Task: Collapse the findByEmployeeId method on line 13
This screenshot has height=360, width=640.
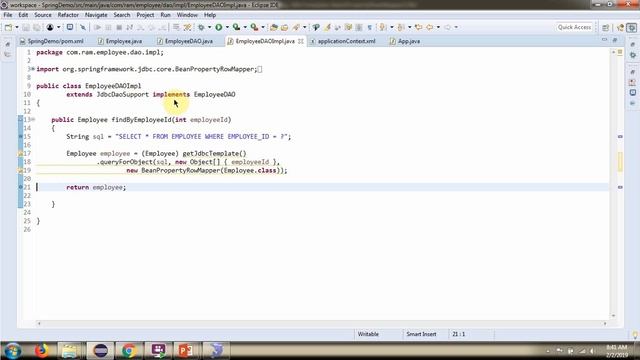Action: pyautogui.click(x=33, y=120)
